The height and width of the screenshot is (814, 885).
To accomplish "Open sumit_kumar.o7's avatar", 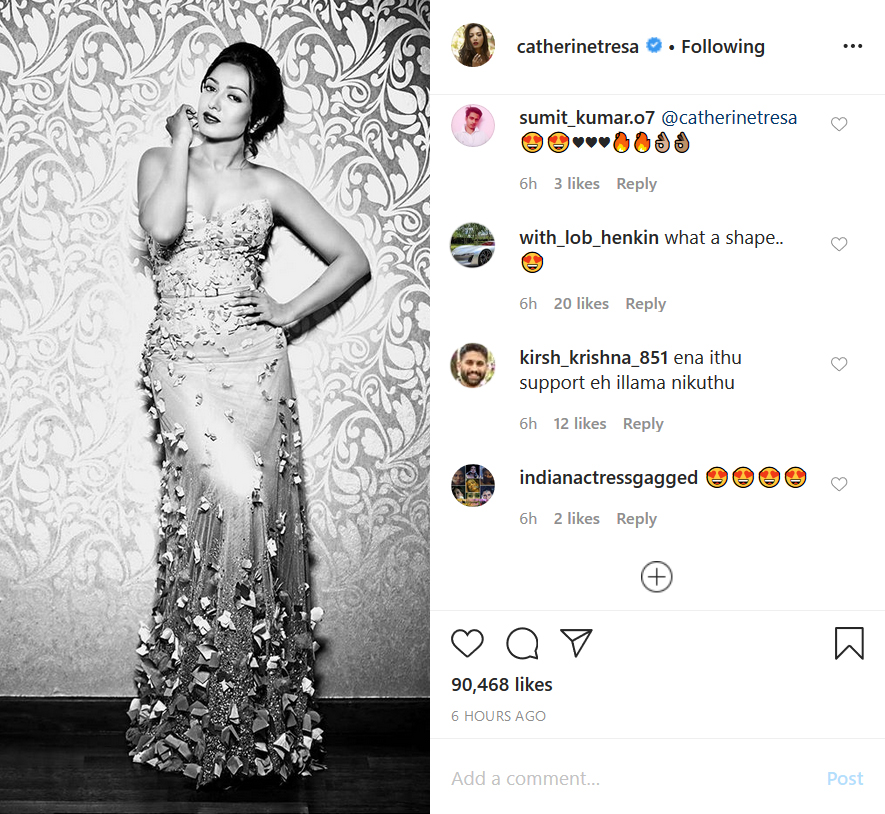I will point(473,126).
